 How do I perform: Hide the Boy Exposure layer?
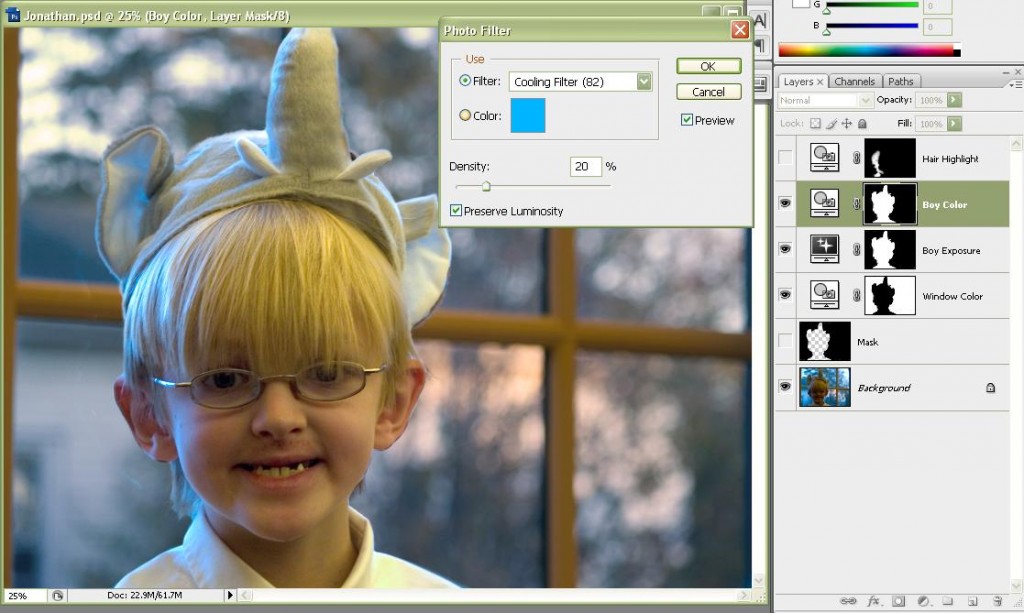pos(785,249)
